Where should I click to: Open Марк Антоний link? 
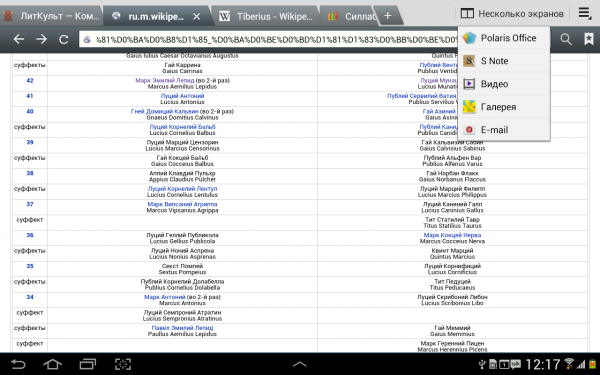coord(165,297)
